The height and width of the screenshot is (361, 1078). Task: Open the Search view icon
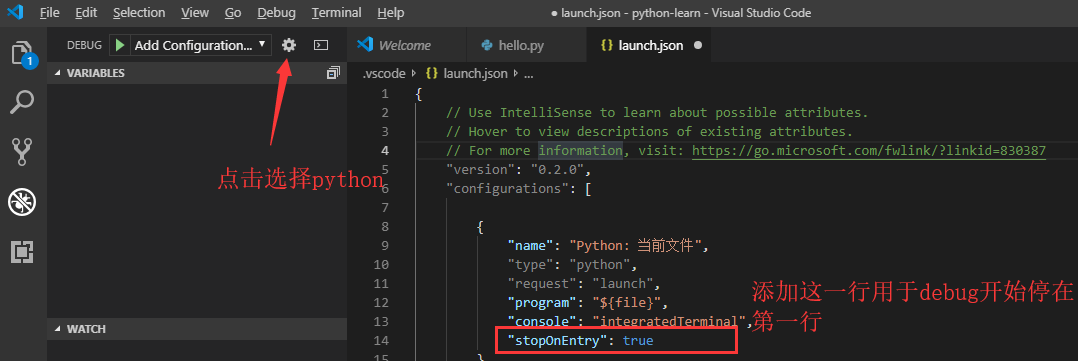tap(23, 103)
